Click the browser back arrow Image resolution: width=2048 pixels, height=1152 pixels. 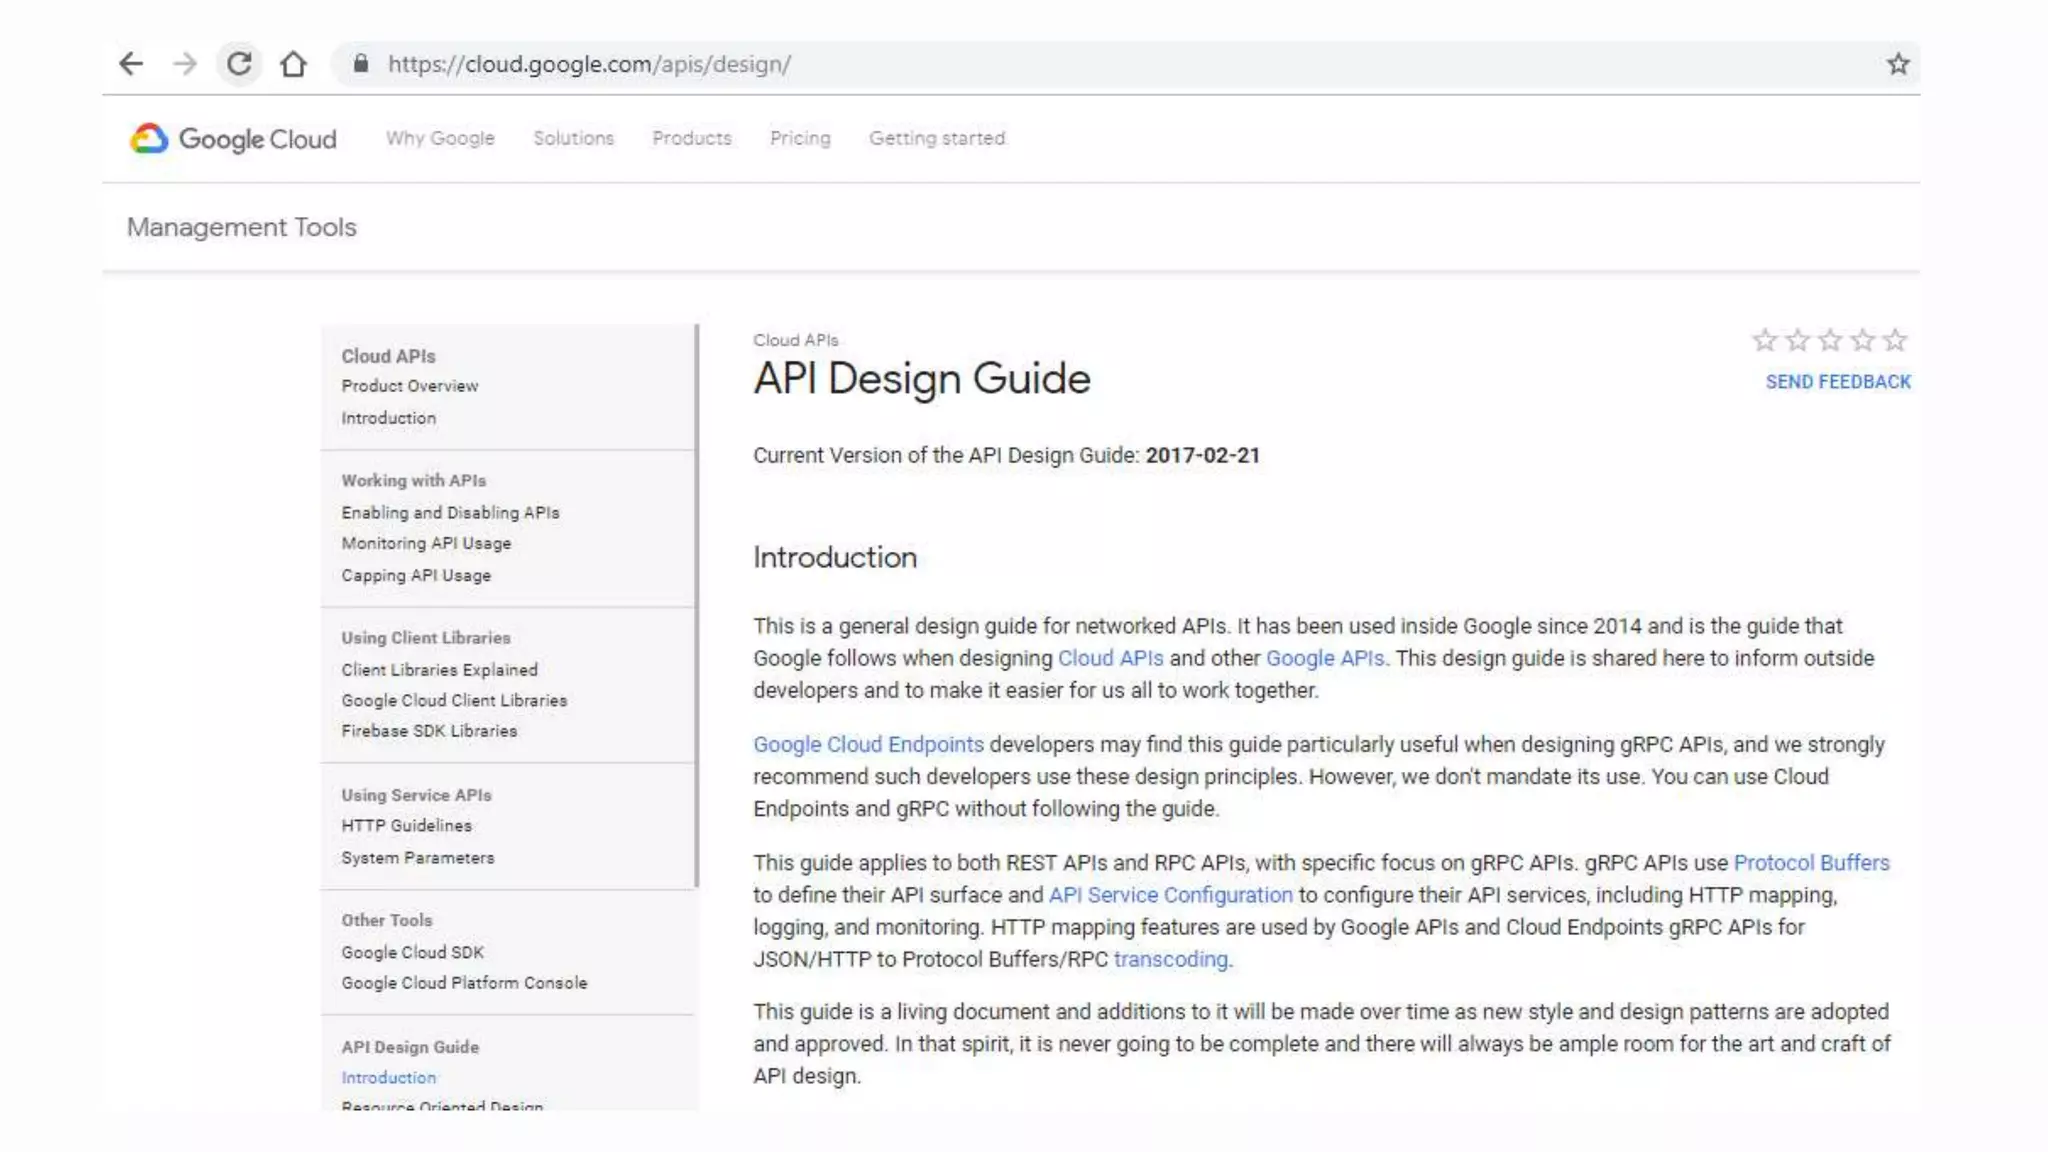131,64
